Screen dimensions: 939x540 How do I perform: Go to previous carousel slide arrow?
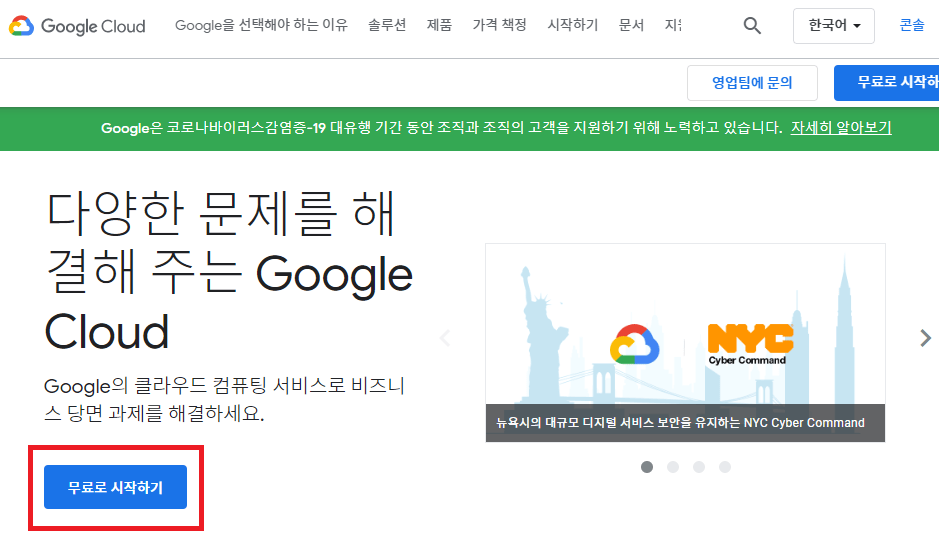446,338
